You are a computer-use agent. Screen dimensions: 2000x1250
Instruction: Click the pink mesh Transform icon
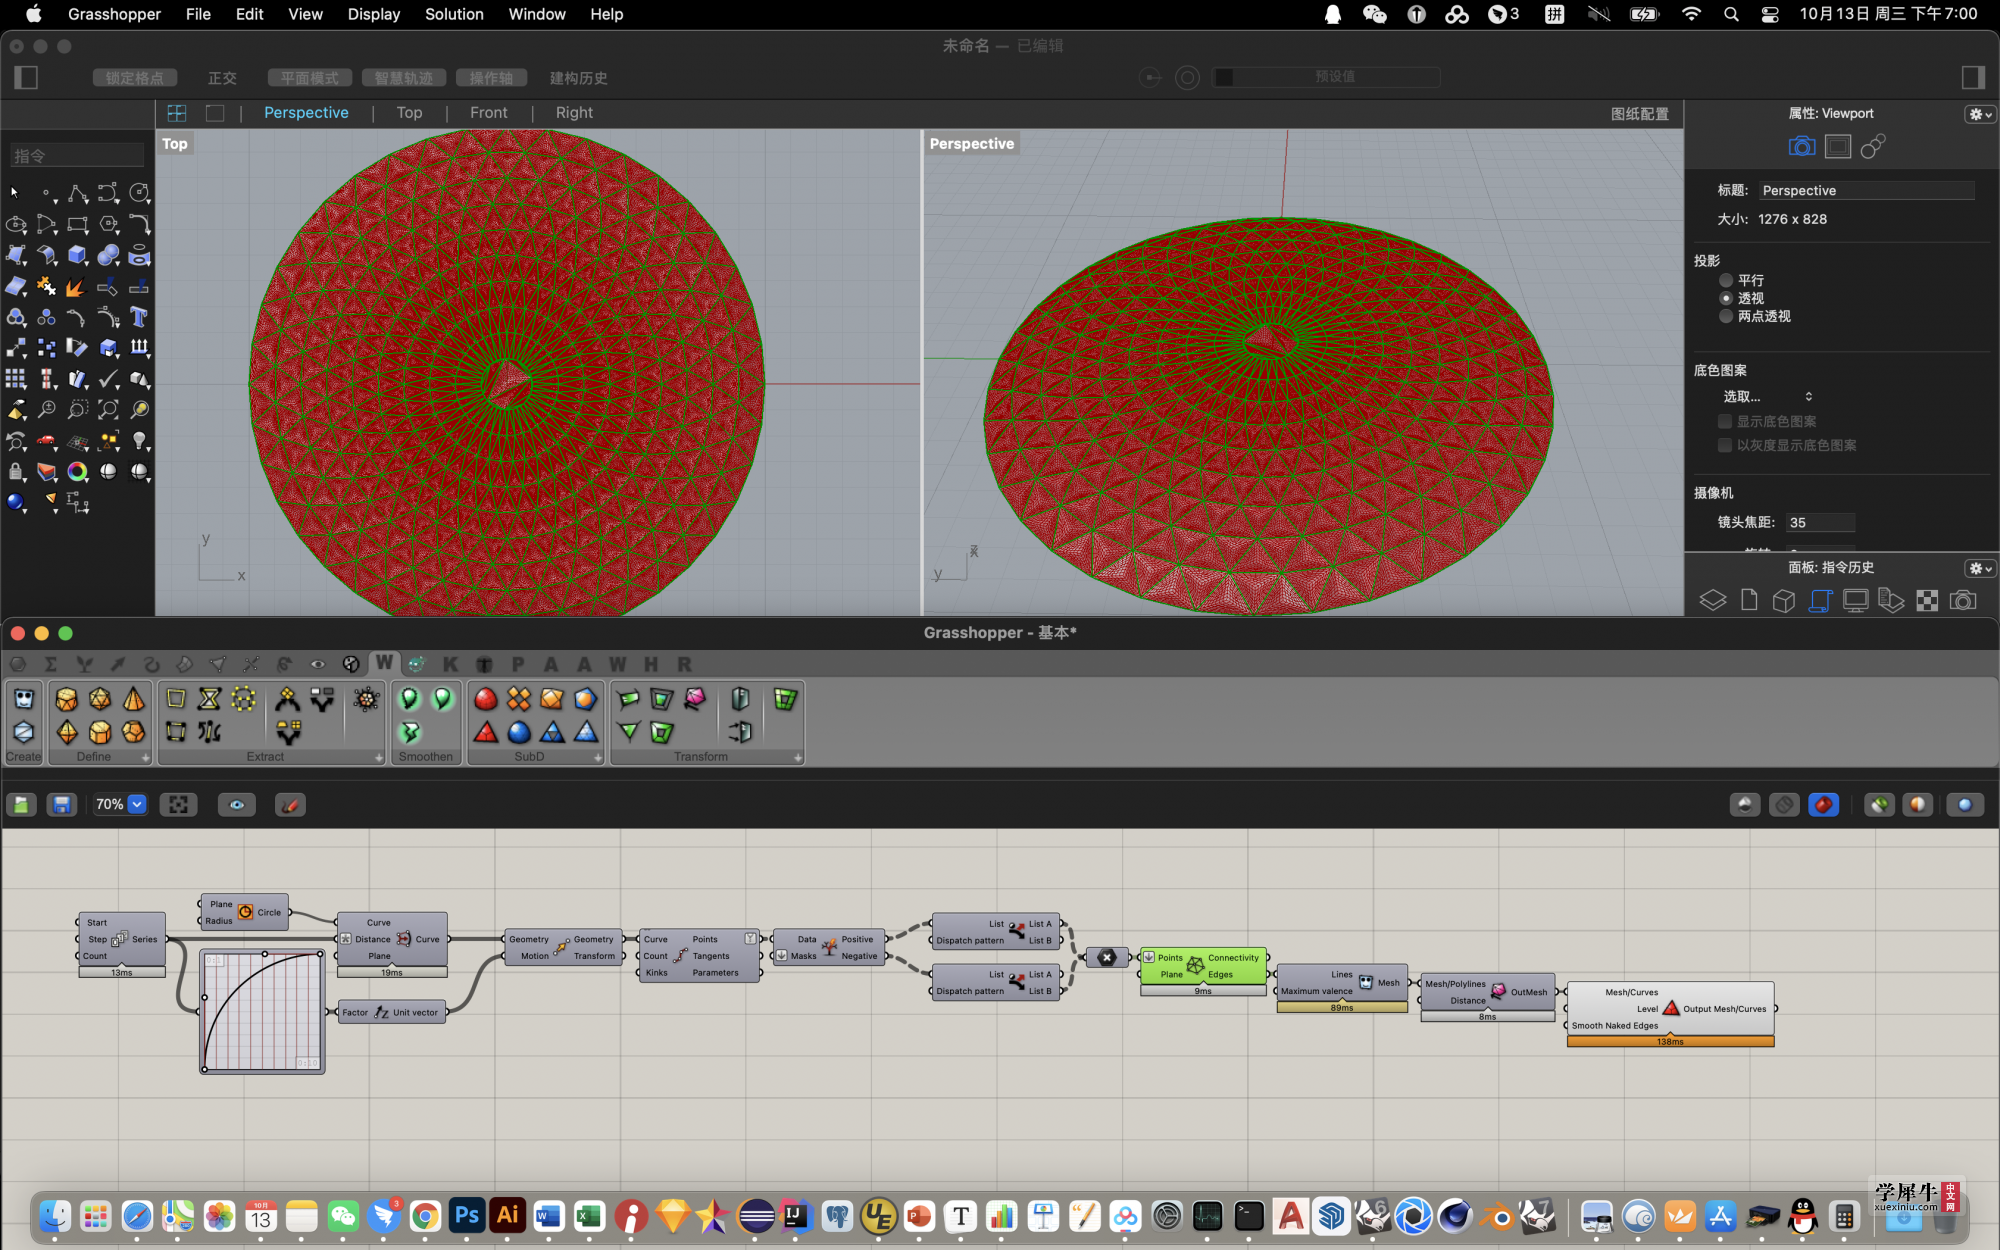pos(695,699)
